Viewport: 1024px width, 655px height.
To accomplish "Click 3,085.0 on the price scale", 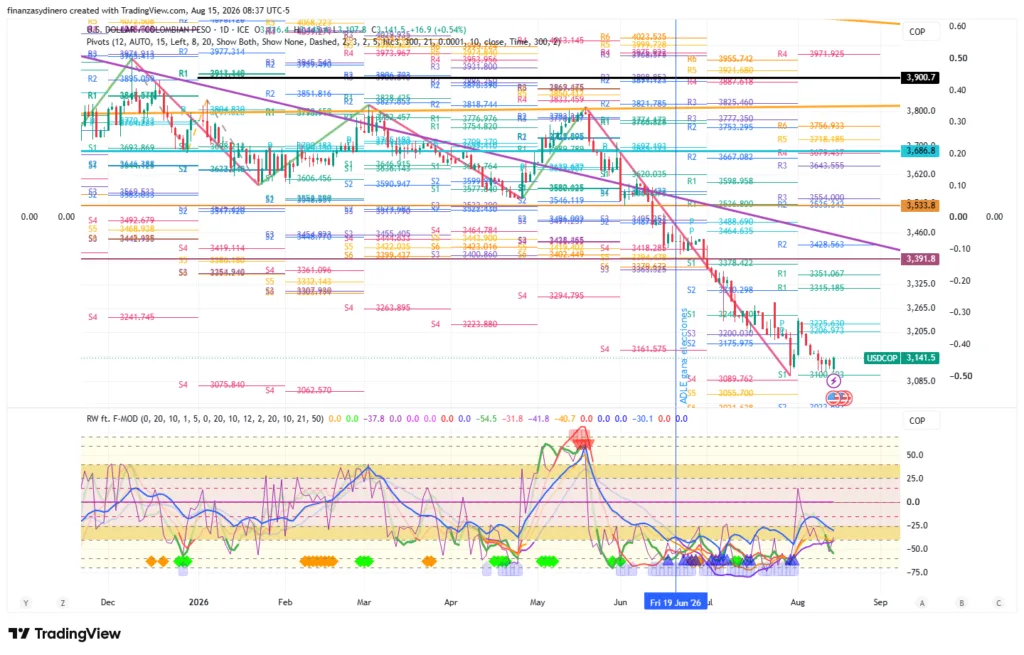I will tap(921, 381).
